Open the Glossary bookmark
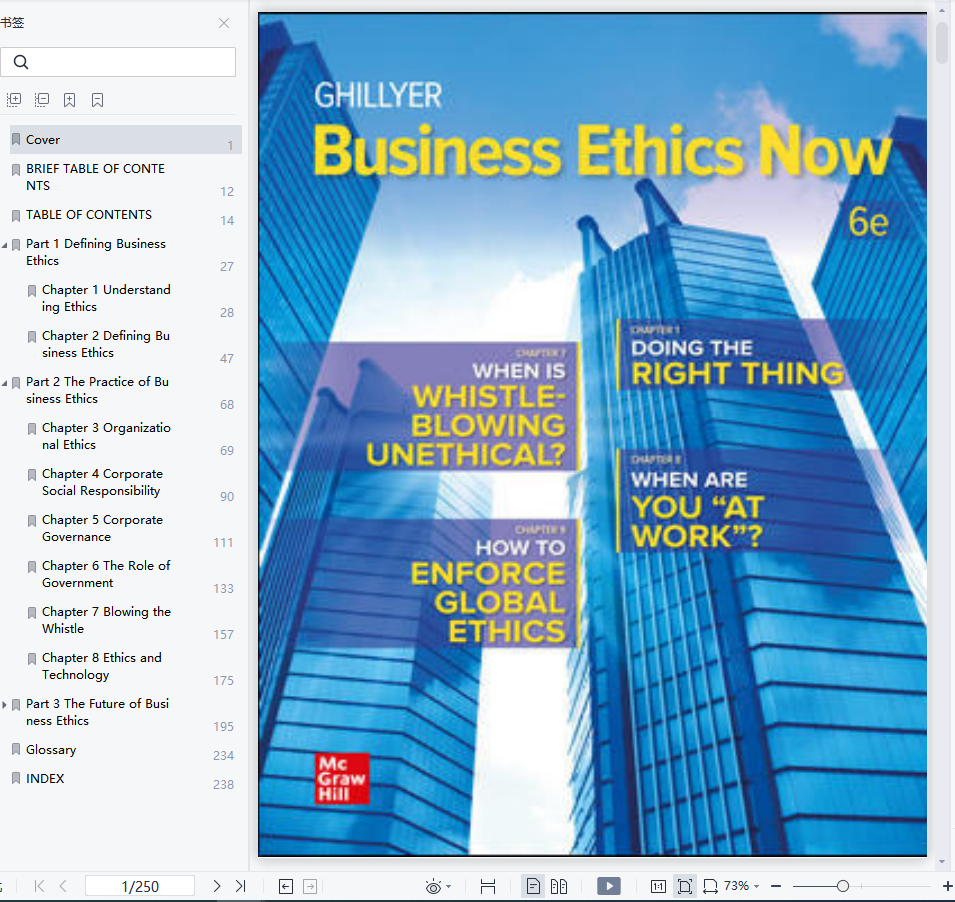Image resolution: width=955 pixels, height=902 pixels. (51, 750)
